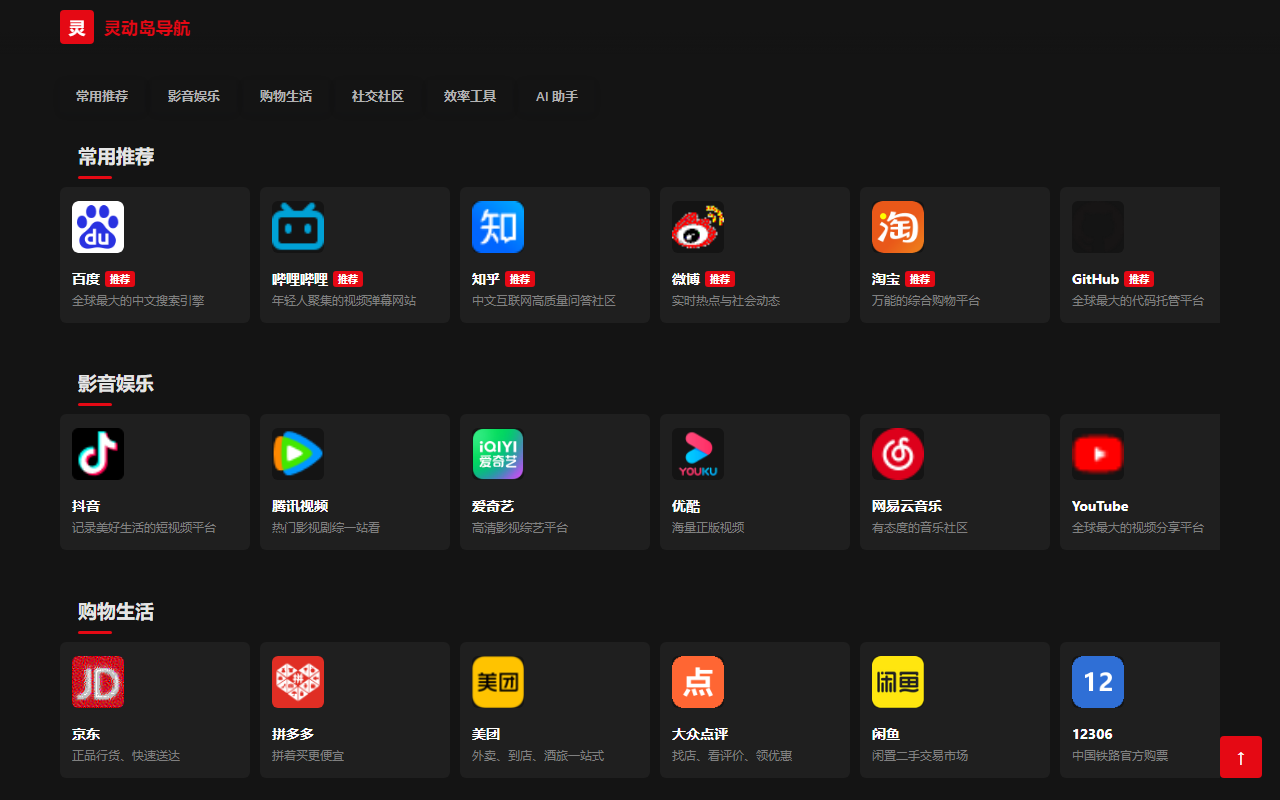Switch to 影音娱乐 nav tab
The width and height of the screenshot is (1280, 800).
(194, 96)
